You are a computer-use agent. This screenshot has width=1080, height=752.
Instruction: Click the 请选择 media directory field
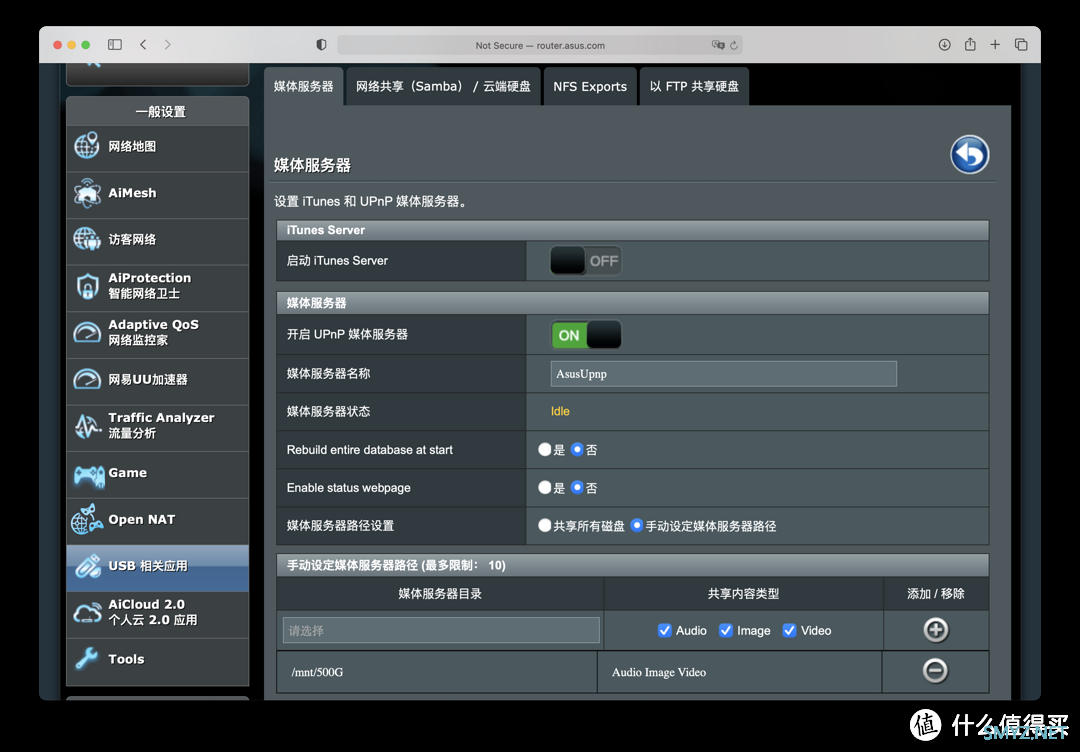click(x=441, y=630)
